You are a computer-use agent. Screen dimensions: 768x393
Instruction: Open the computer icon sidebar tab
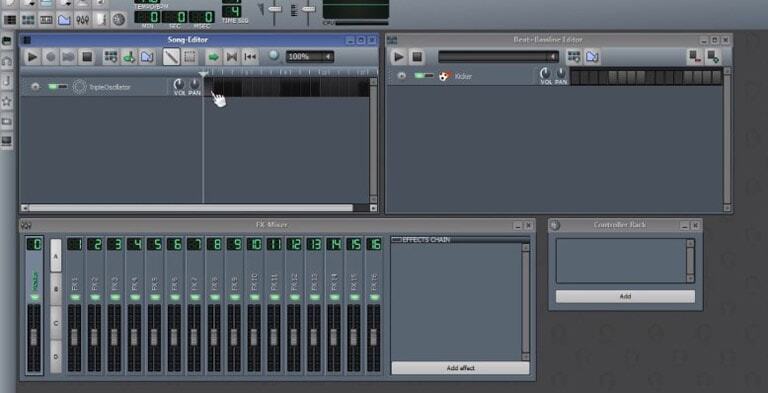[x=7, y=142]
